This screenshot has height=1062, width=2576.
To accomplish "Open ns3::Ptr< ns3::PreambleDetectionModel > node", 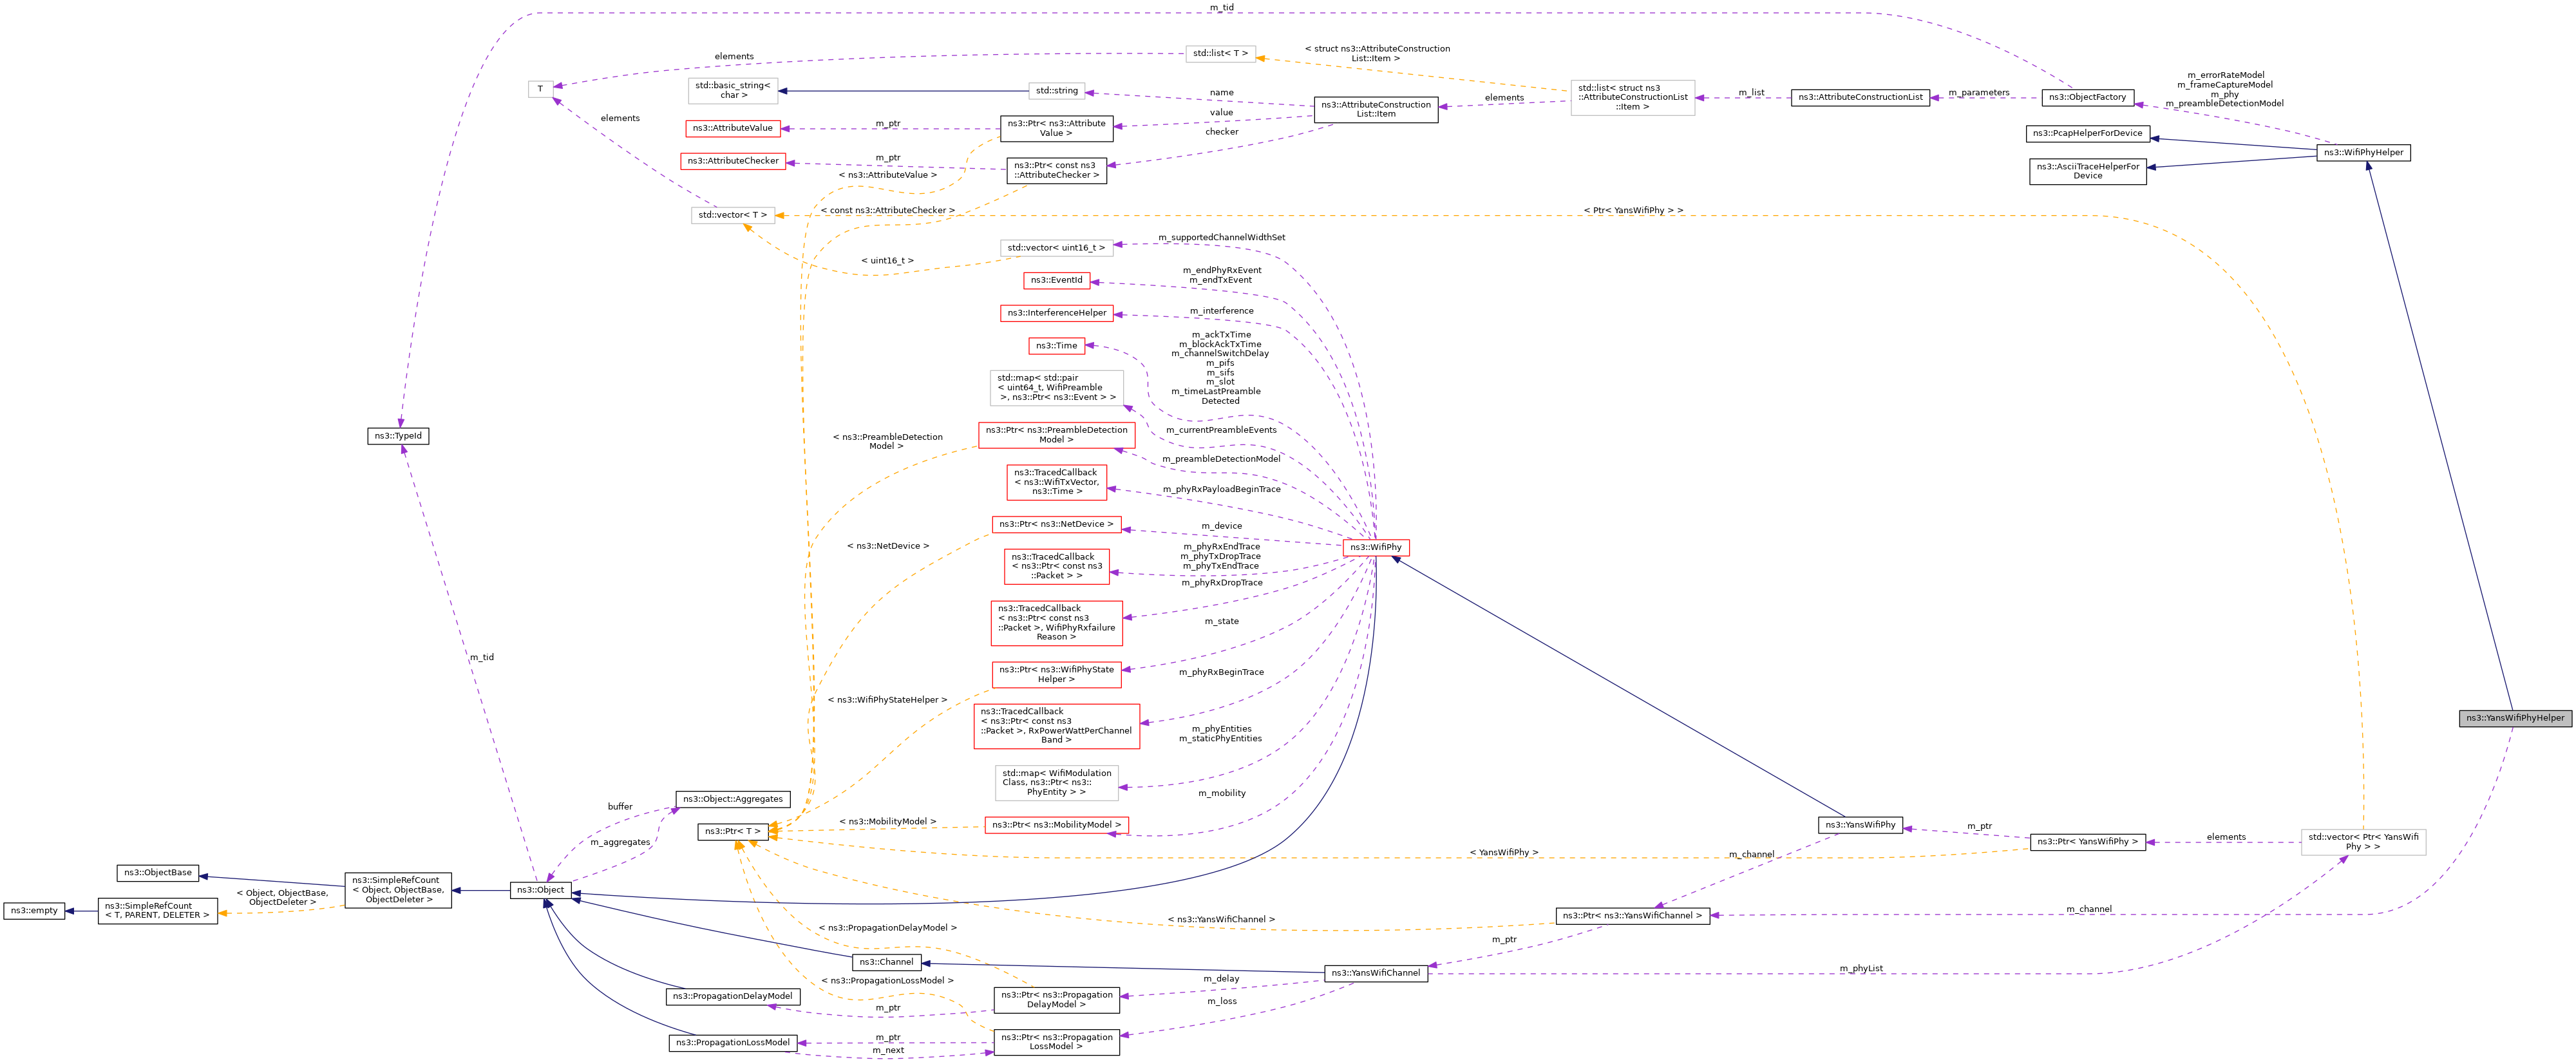I will tap(1056, 435).
